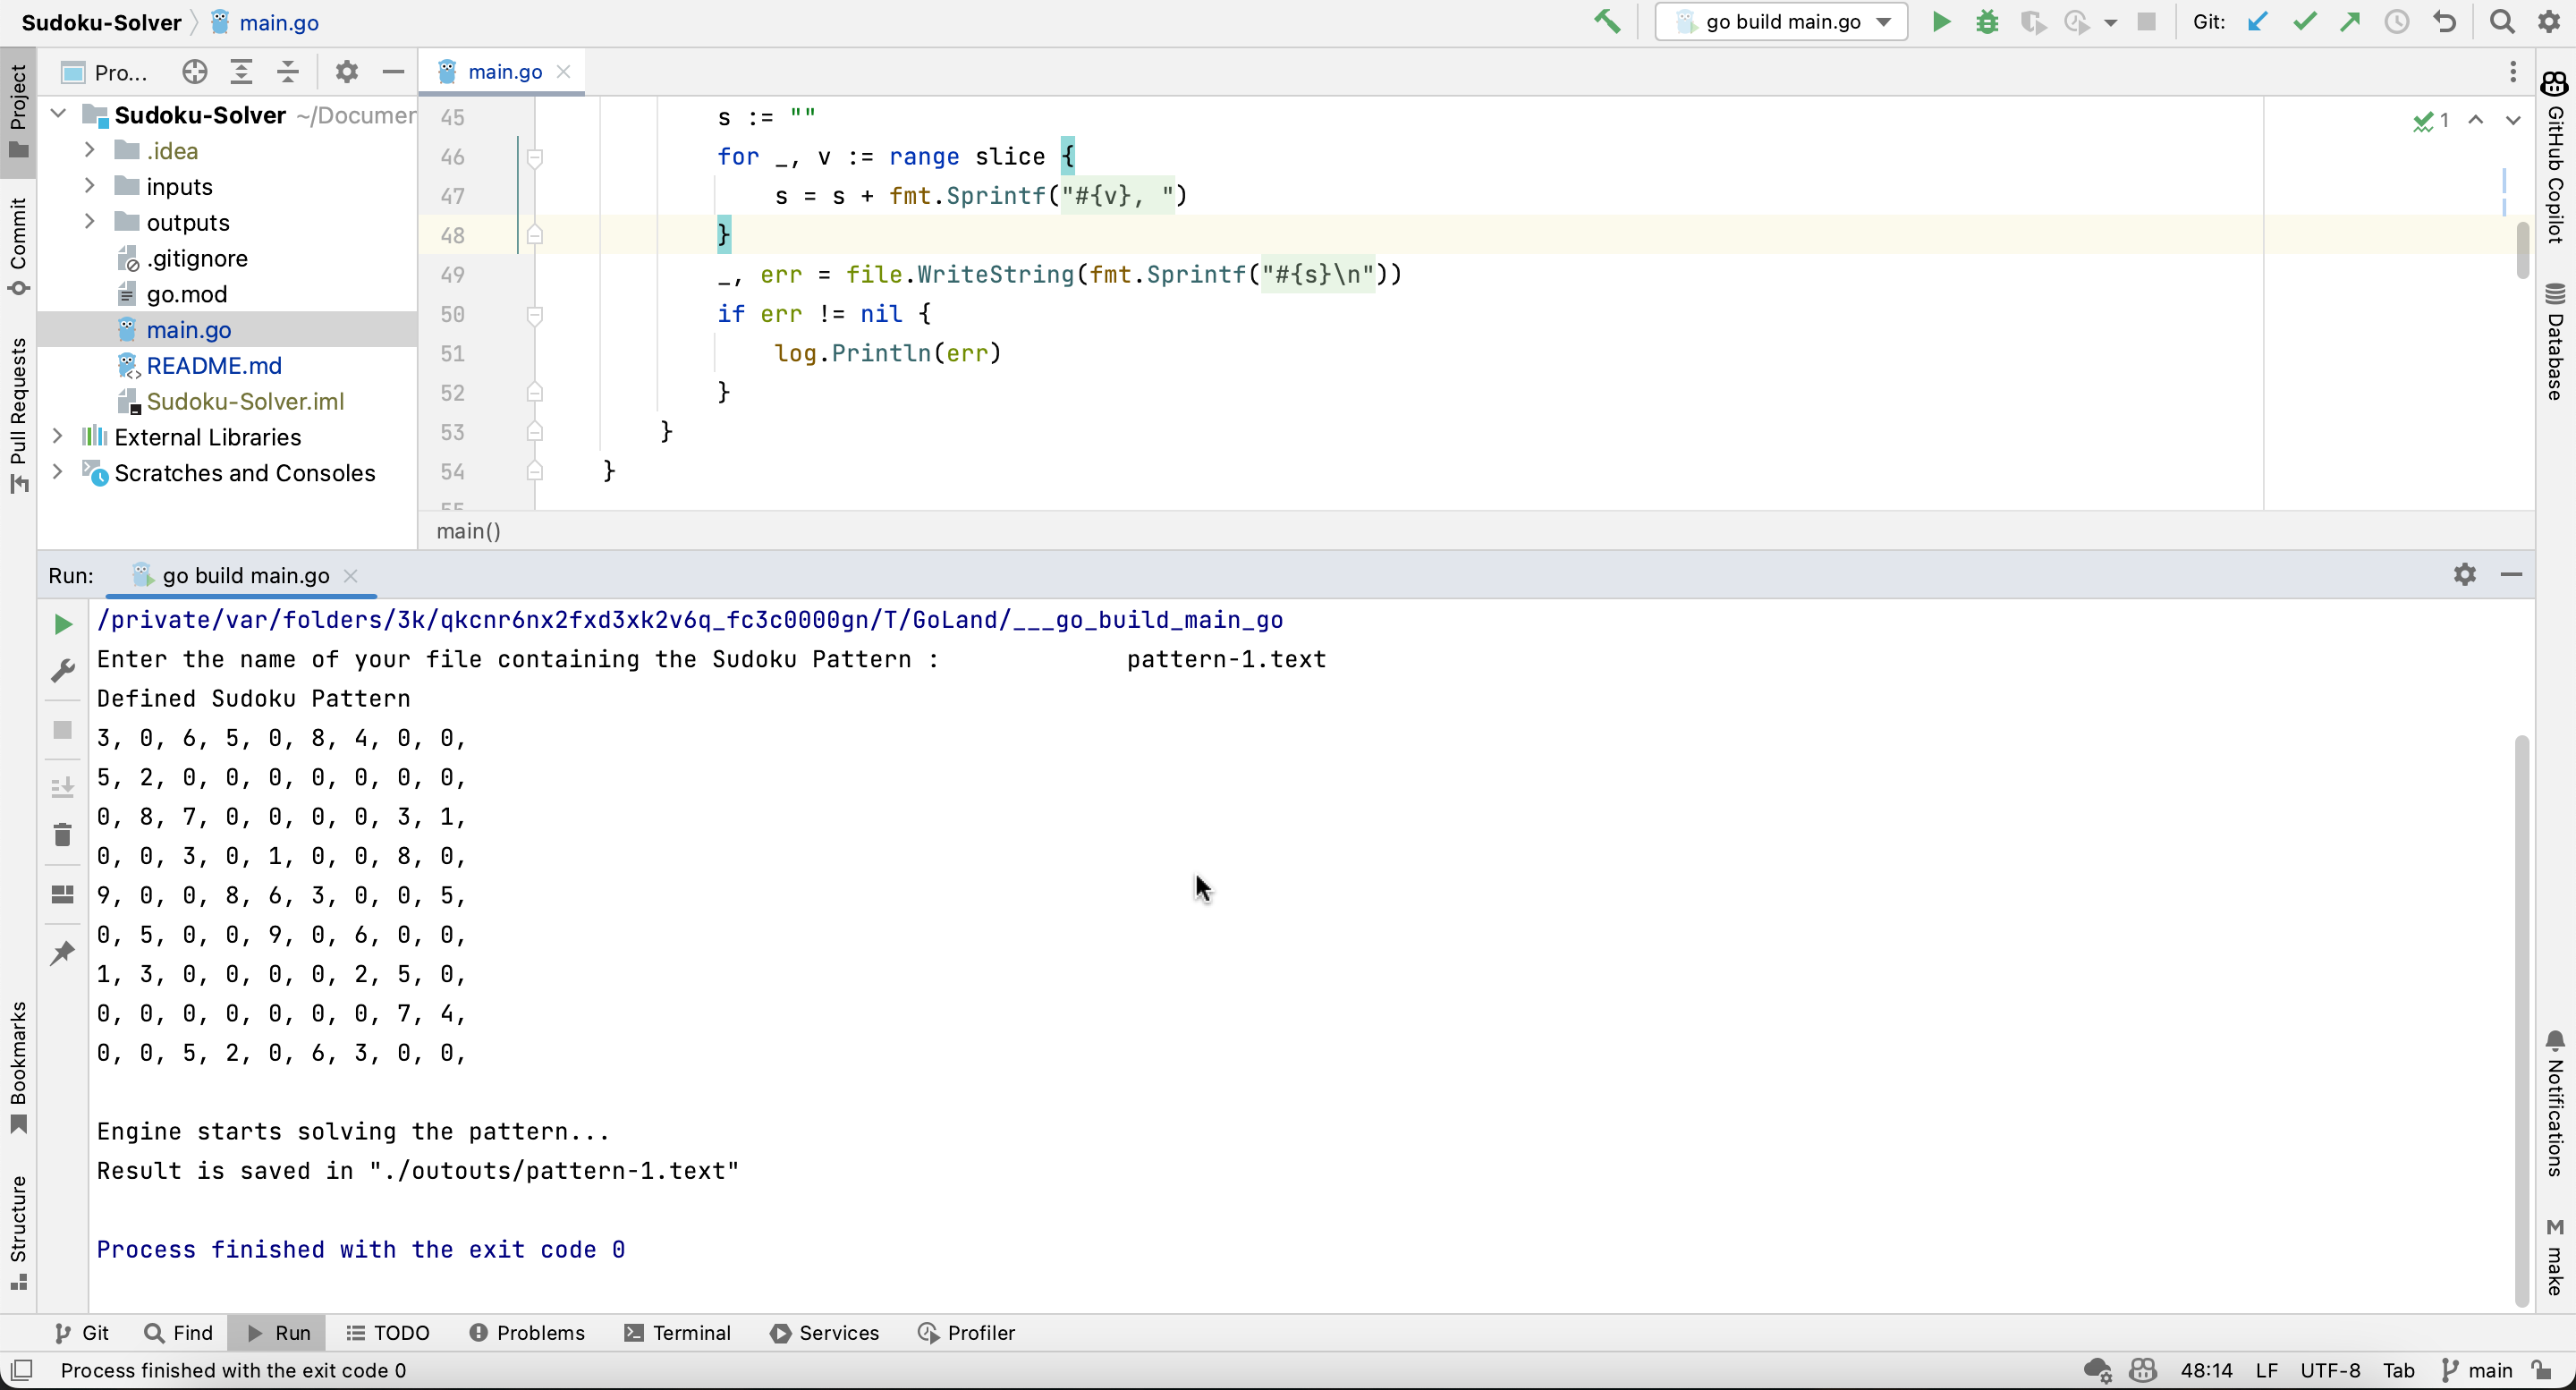The height and width of the screenshot is (1390, 2576).
Task: Click the trash icon to clear console
Action: coord(62,835)
